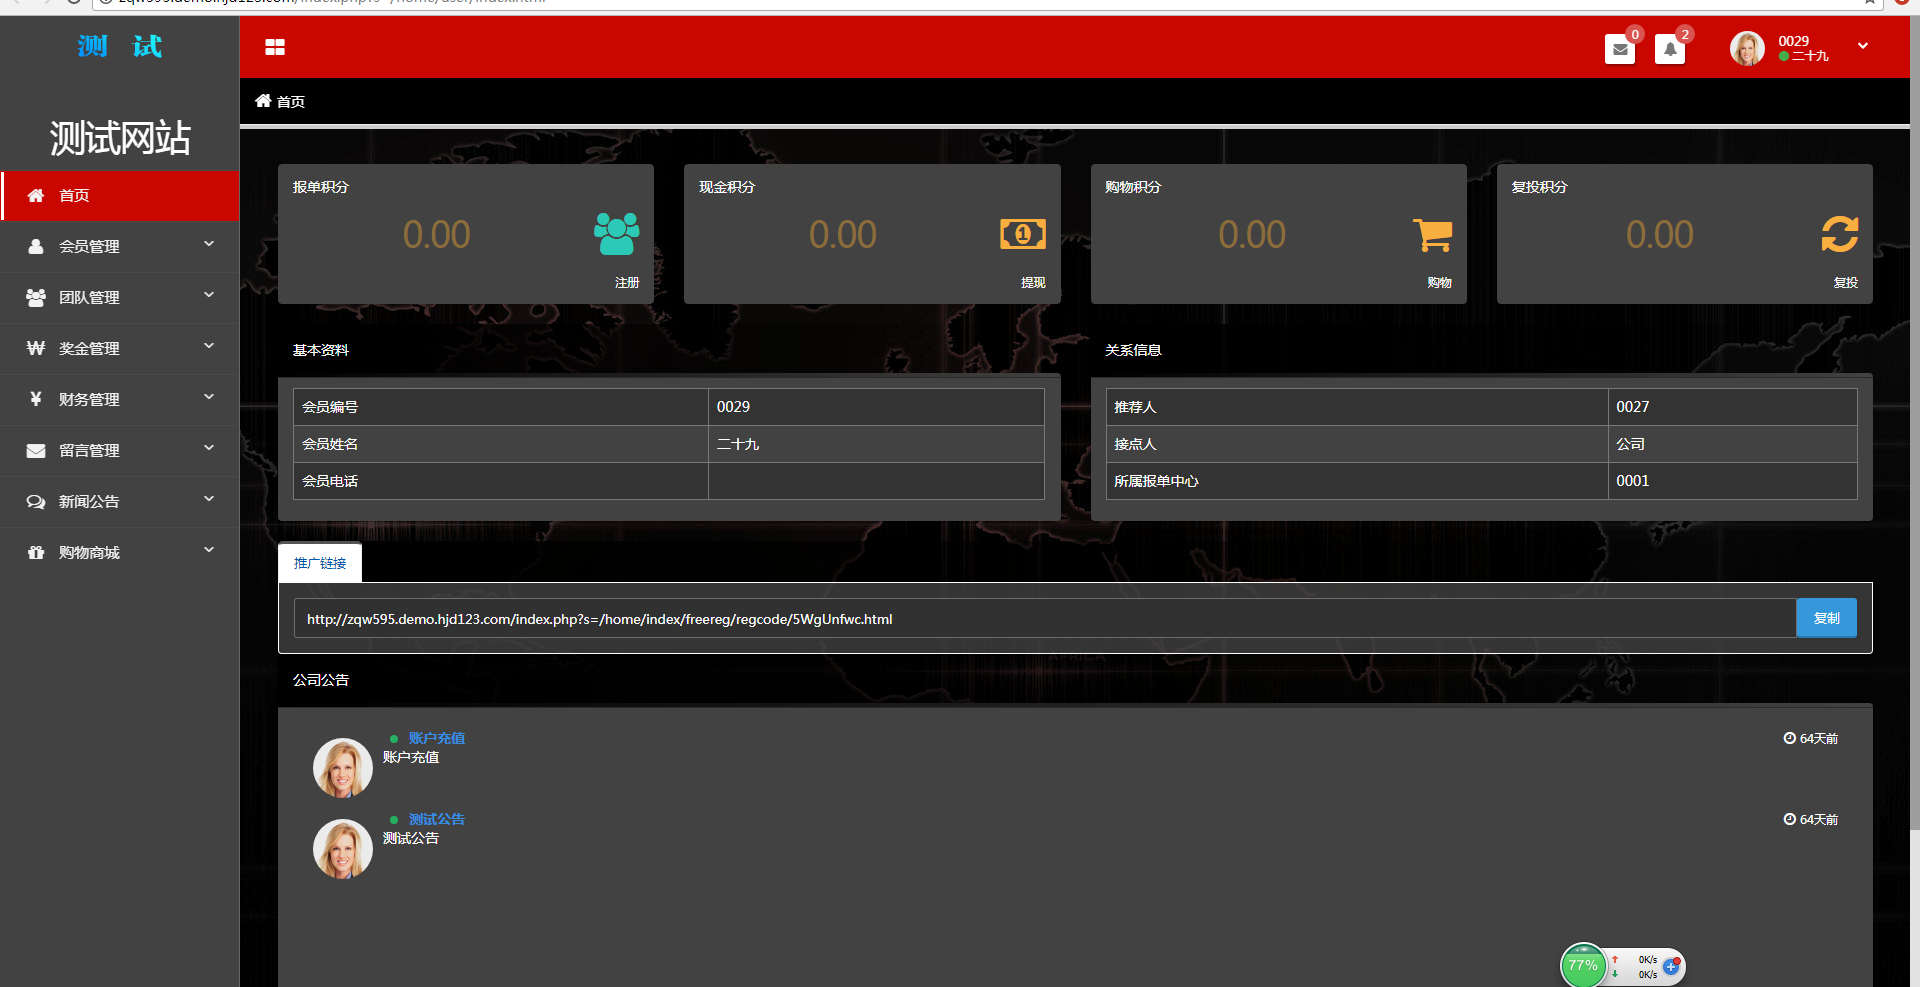Click the cash withdraw money icon
Viewport: 1920px width, 987px height.
click(1022, 234)
